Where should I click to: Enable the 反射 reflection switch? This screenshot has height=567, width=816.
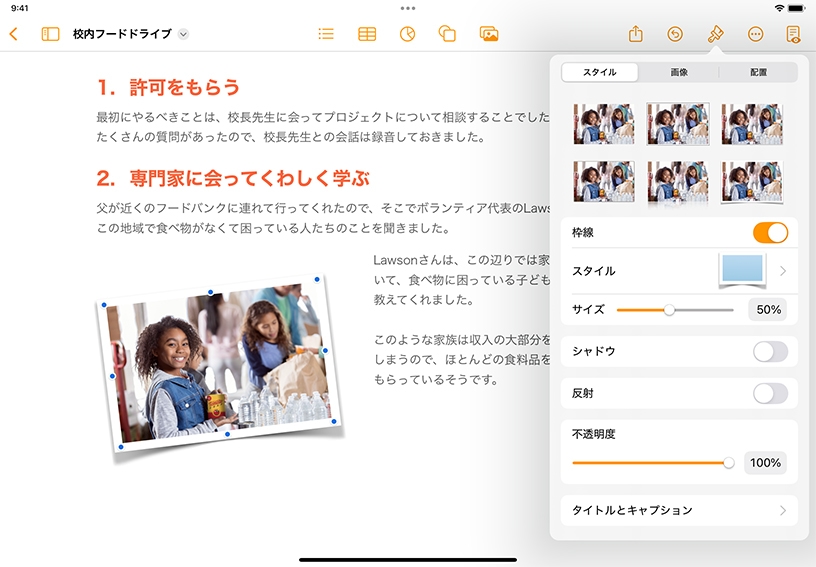770,393
